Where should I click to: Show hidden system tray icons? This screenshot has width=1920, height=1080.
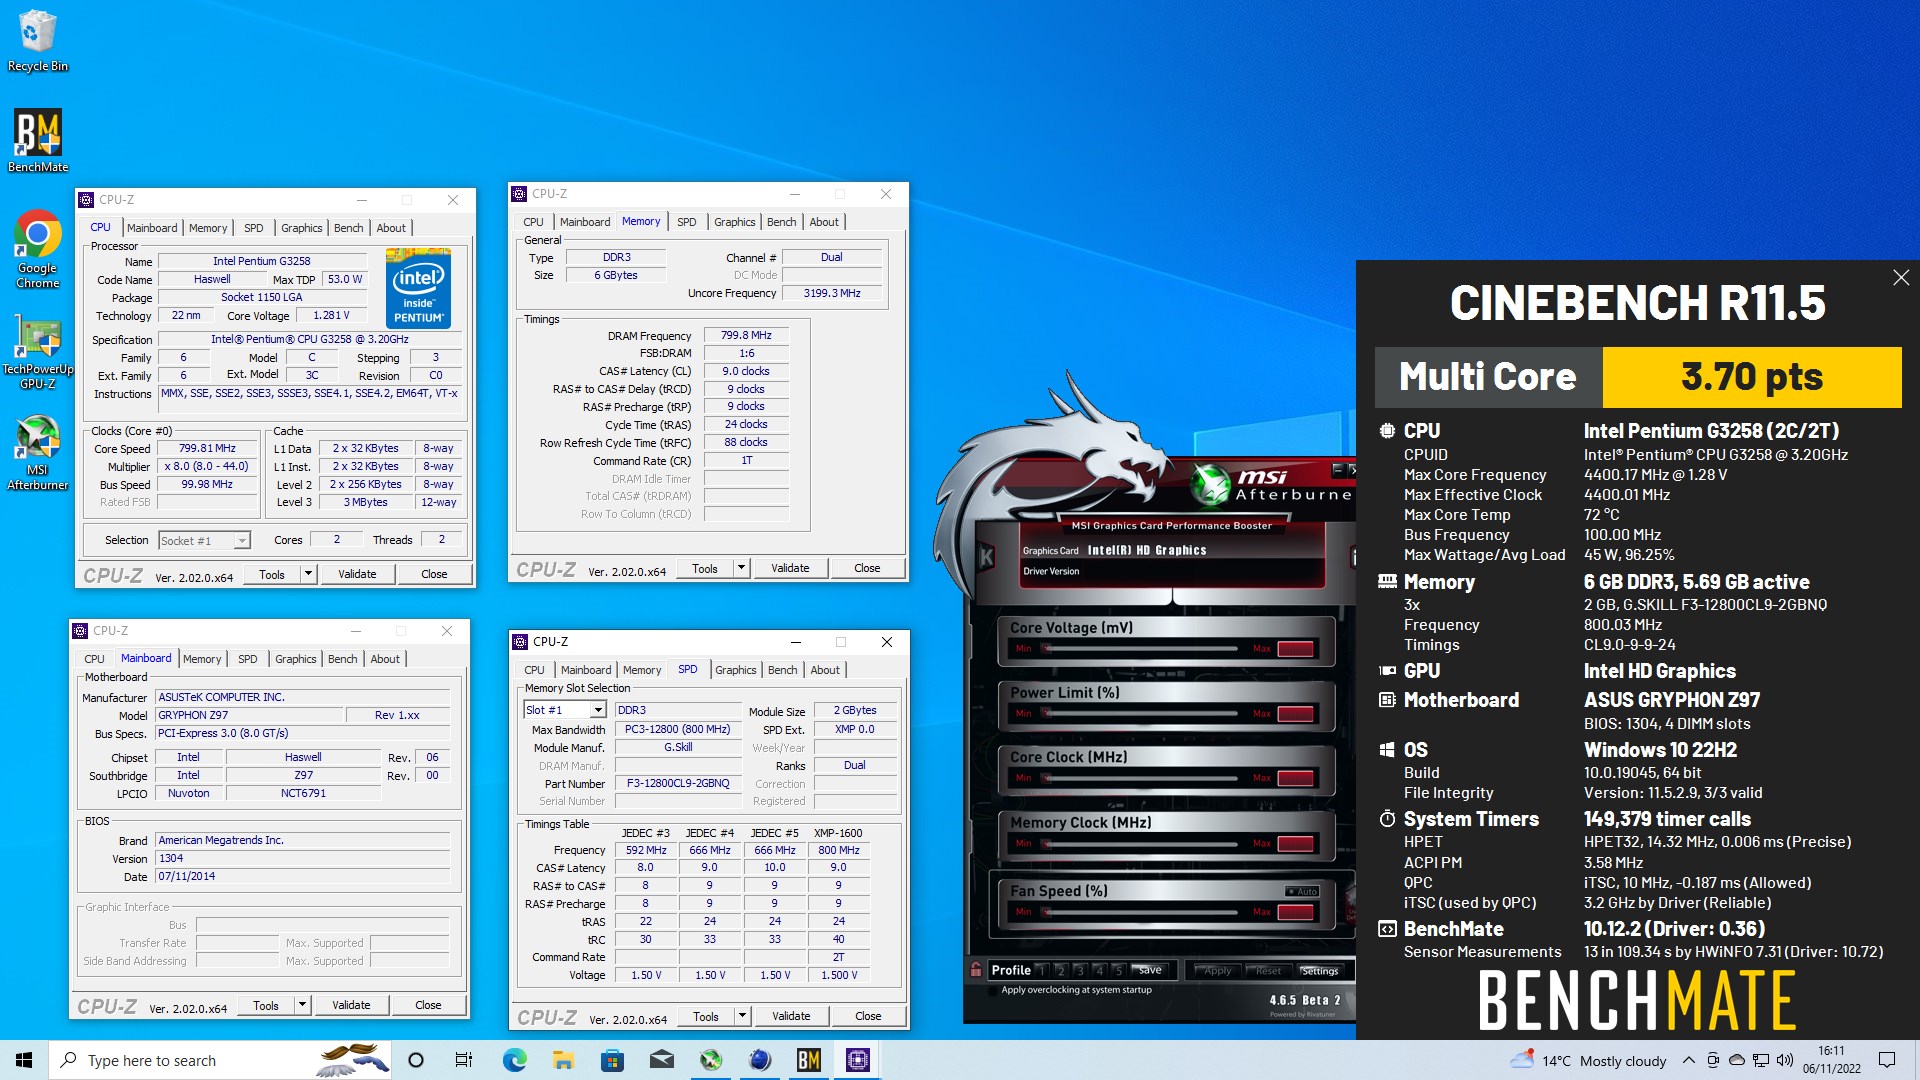pyautogui.click(x=1688, y=1060)
